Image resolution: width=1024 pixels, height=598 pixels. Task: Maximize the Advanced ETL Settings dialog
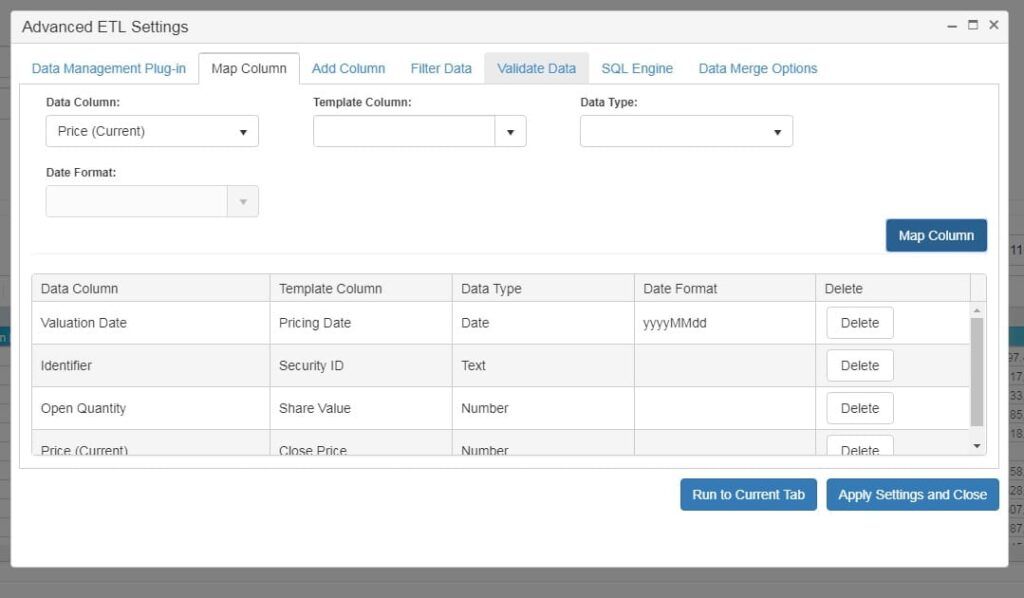click(973, 26)
